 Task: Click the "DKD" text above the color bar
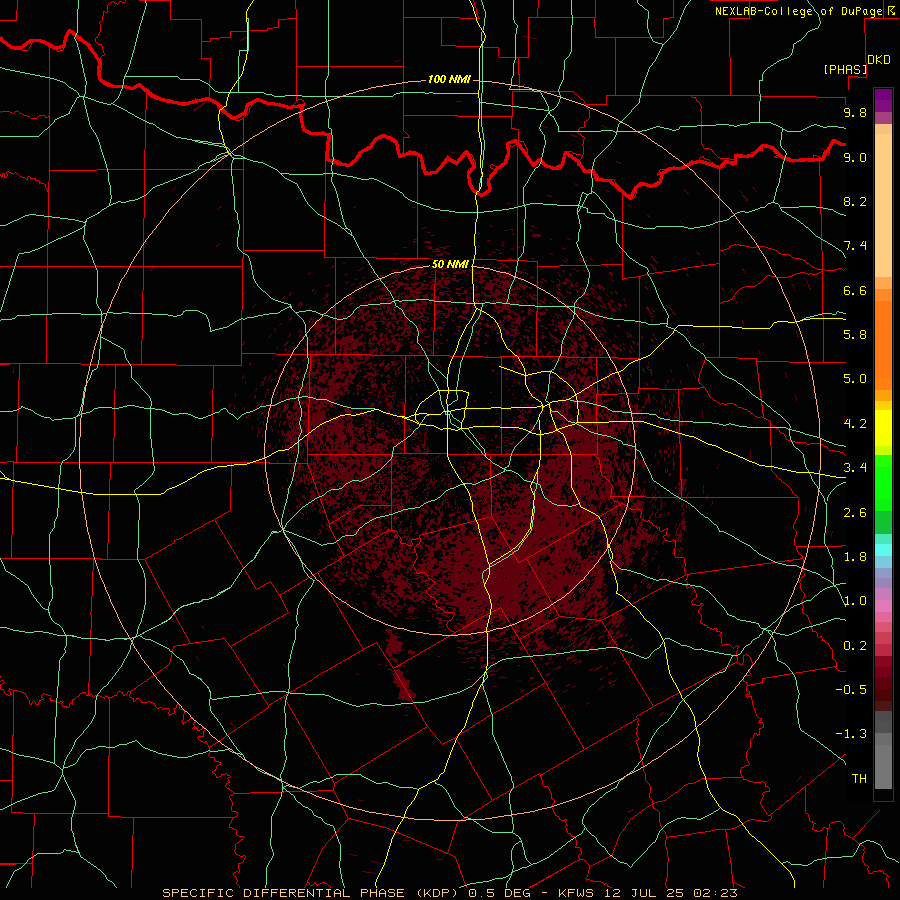coord(879,59)
